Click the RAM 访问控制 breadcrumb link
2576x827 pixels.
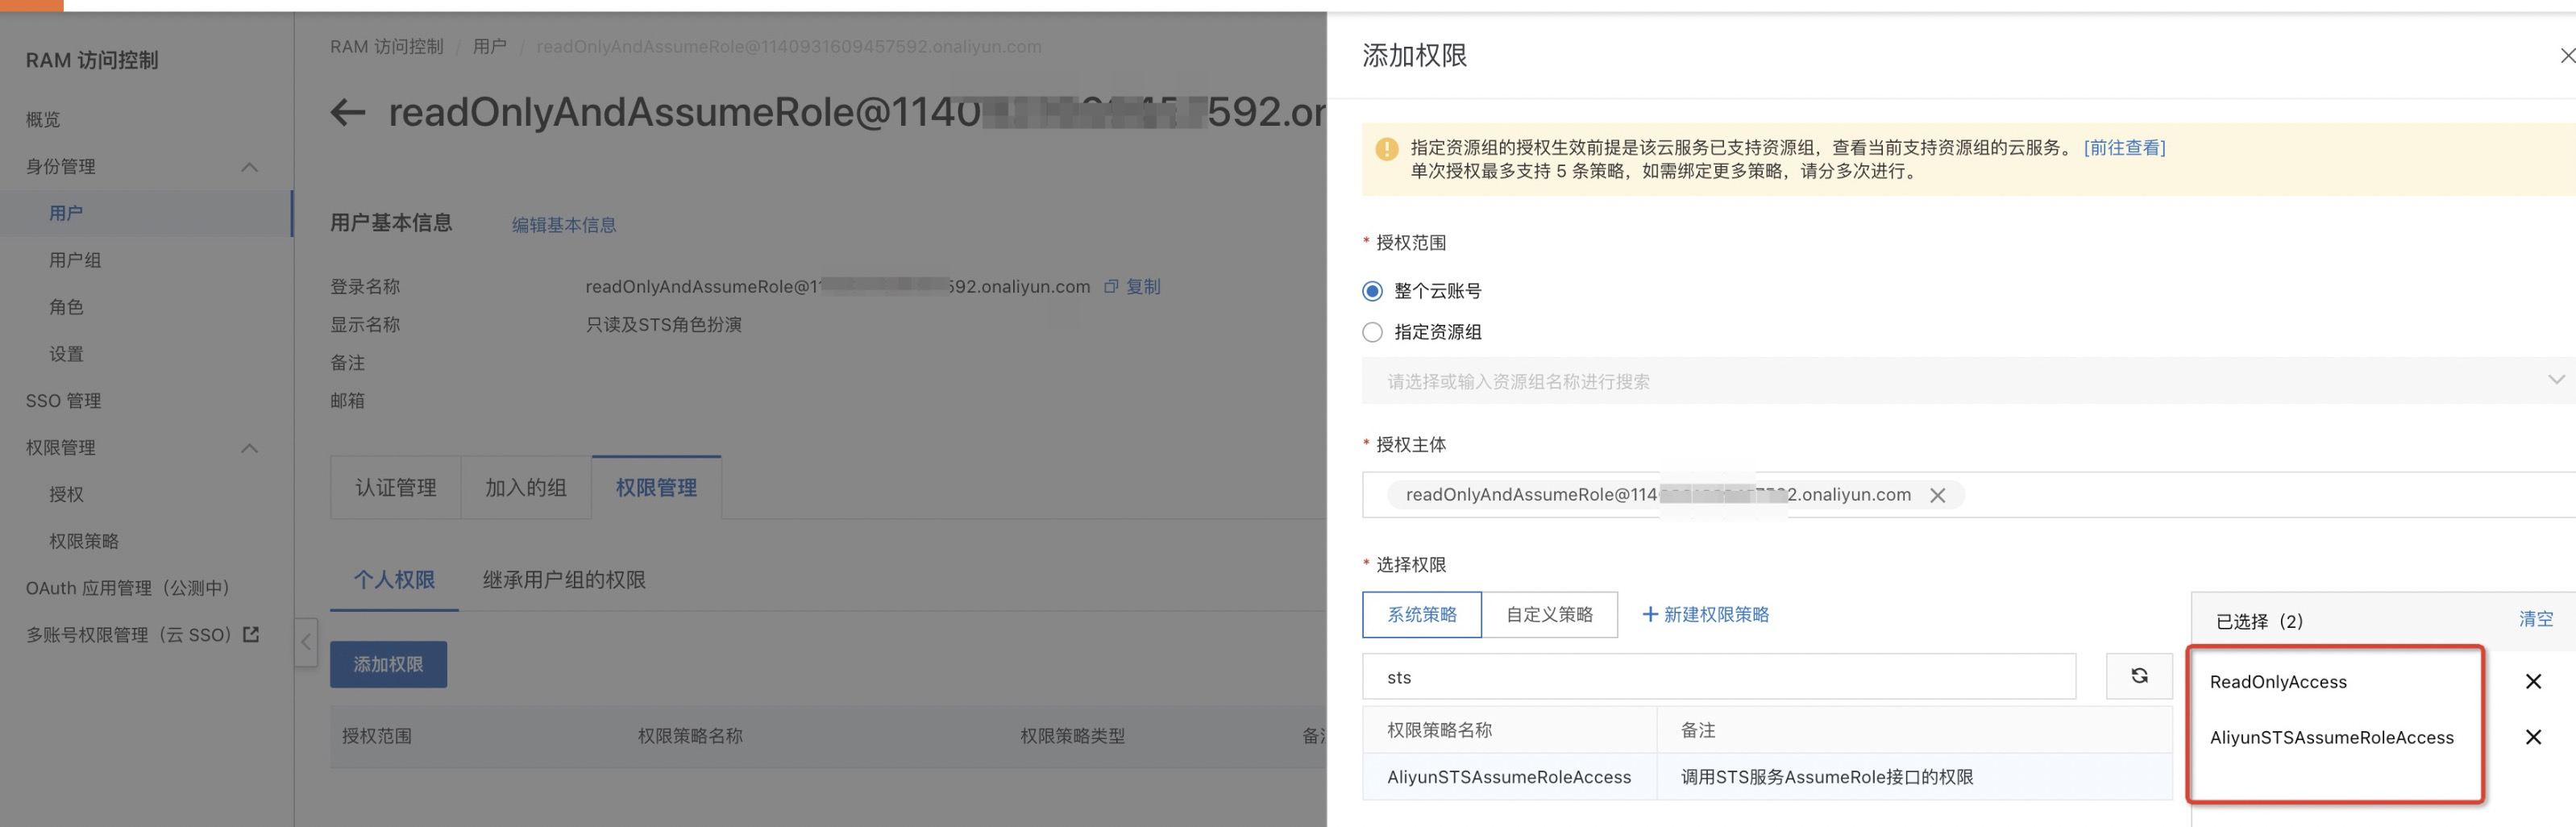[386, 47]
